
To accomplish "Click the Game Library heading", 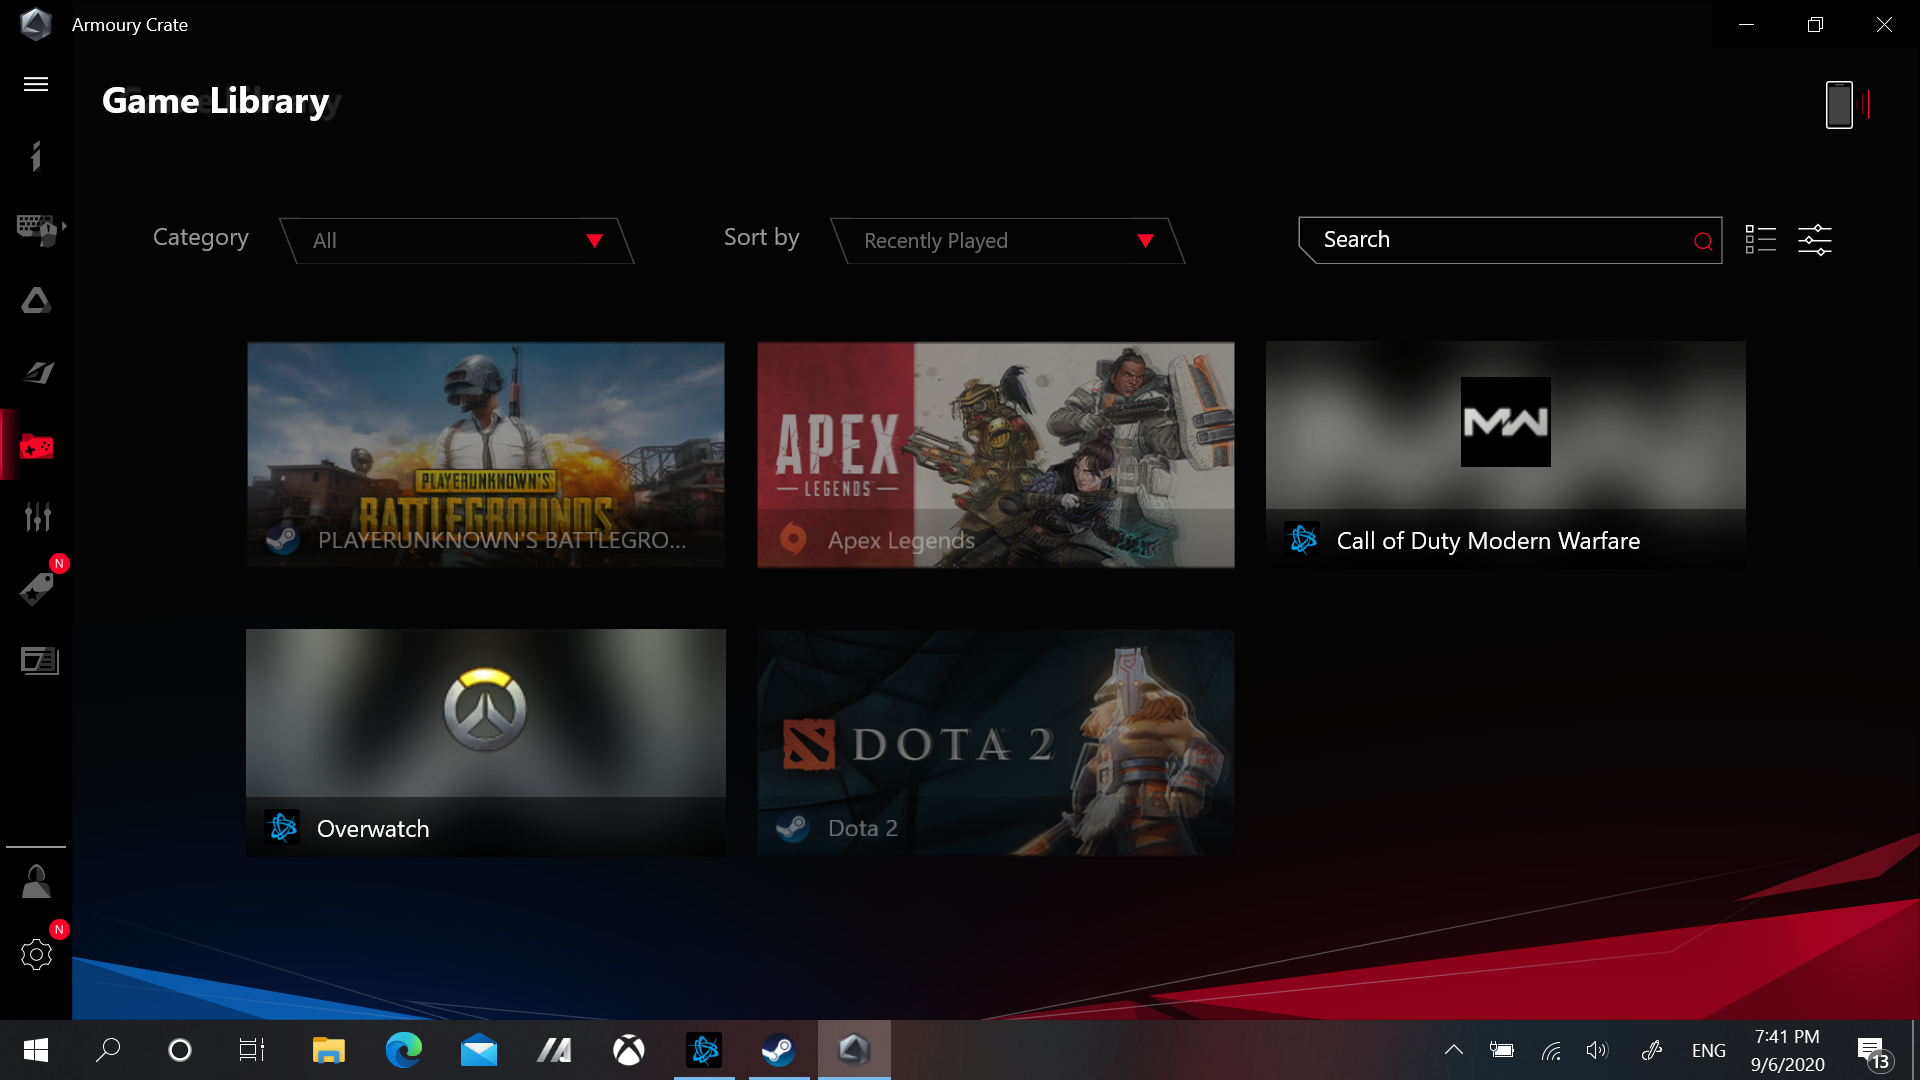I will [216, 101].
